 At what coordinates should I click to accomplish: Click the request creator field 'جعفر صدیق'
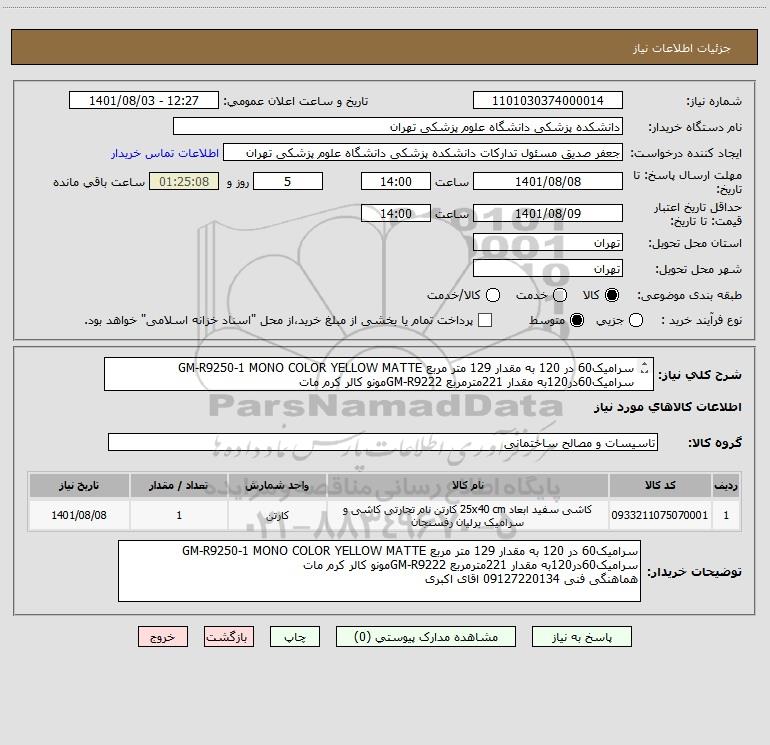[x=423, y=153]
